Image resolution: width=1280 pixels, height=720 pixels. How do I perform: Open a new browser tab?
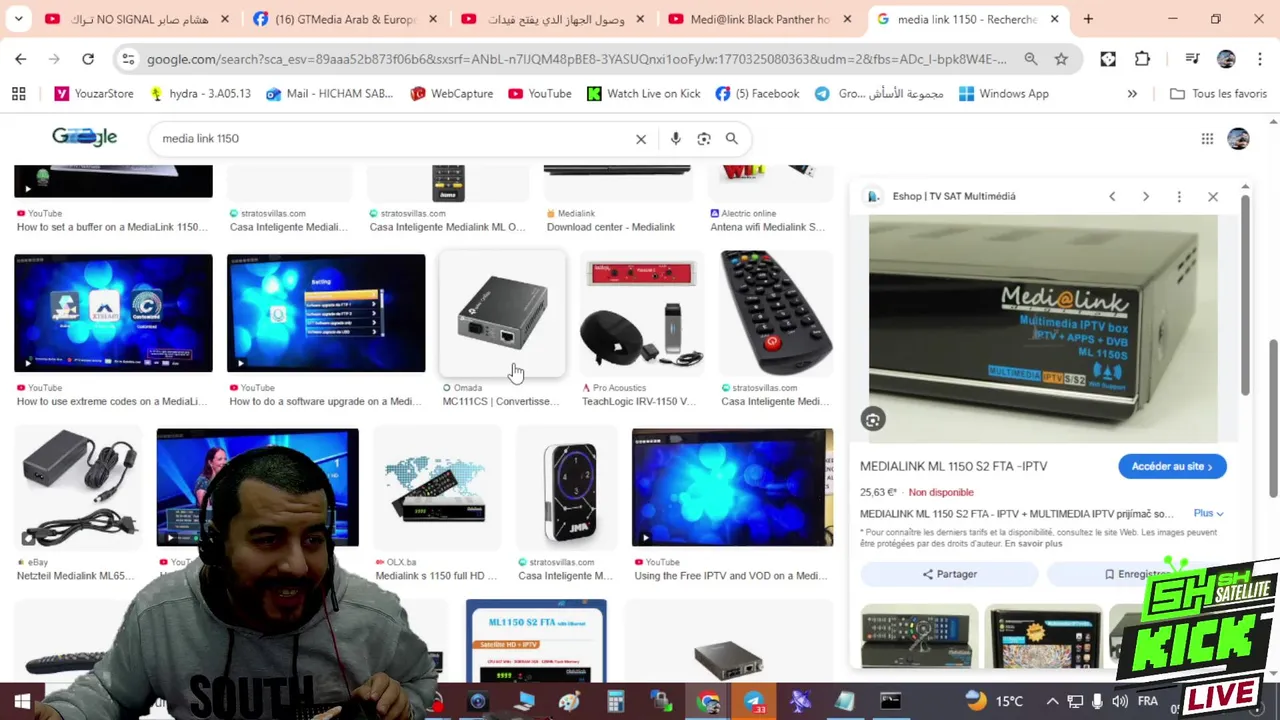tap(1088, 19)
